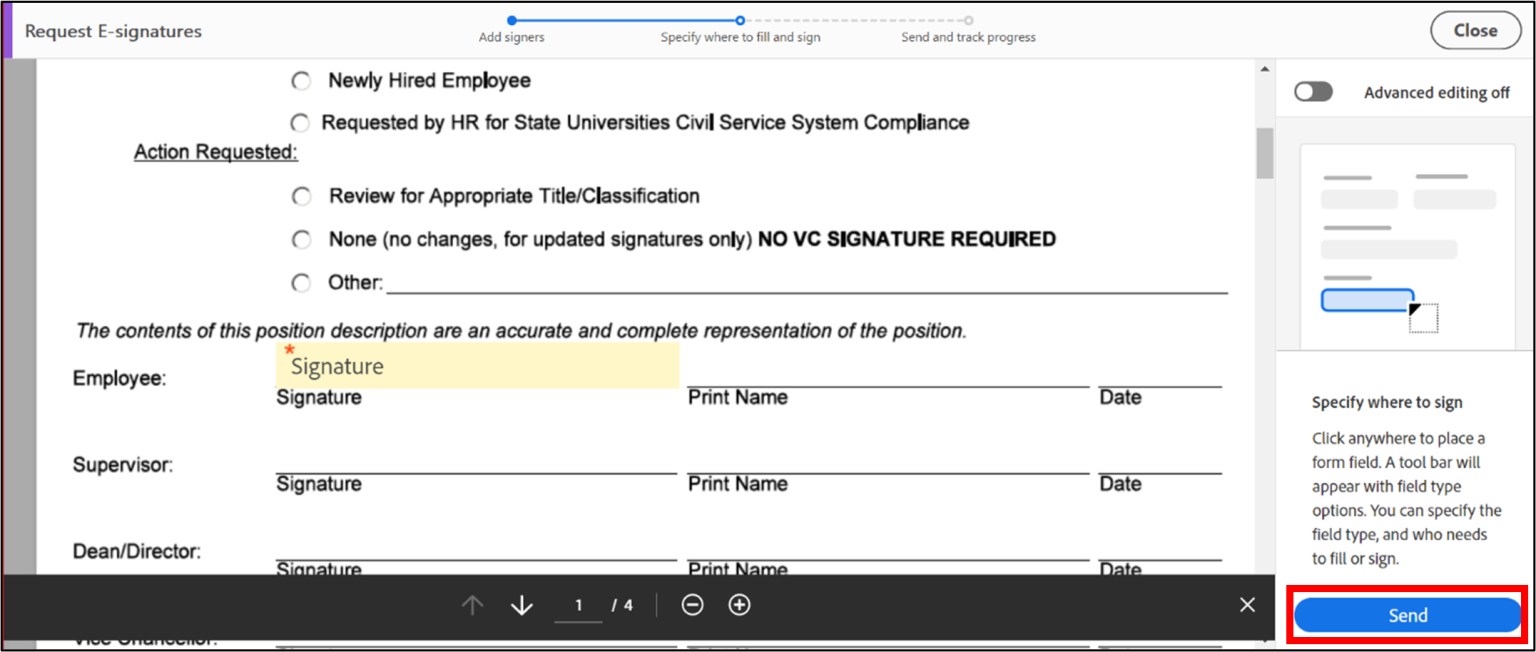Click the Send and track progress step circle

coord(968,19)
